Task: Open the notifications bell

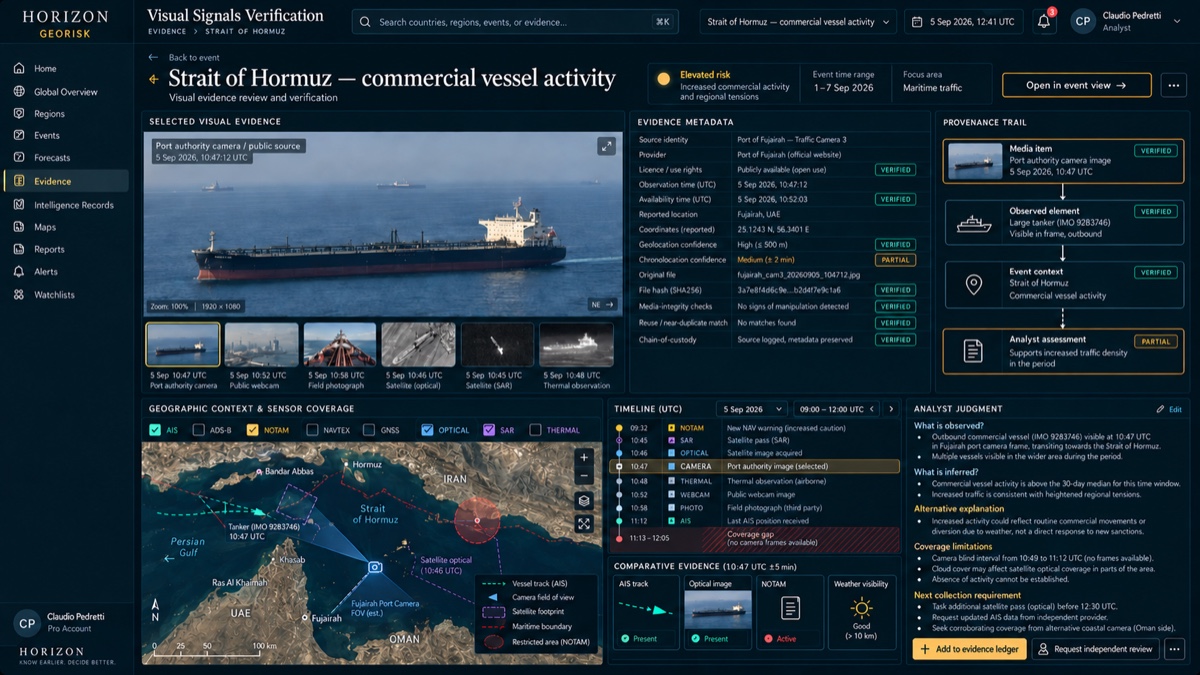Action: coord(1043,22)
